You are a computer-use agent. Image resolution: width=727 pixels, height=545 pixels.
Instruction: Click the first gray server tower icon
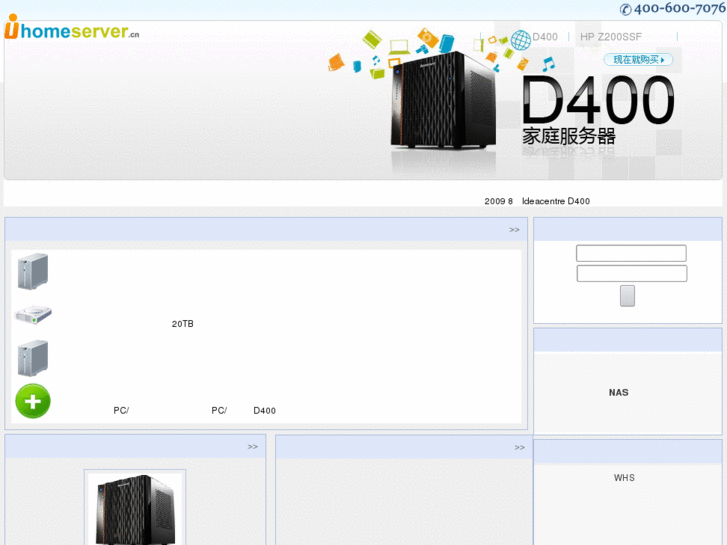[x=32, y=271]
